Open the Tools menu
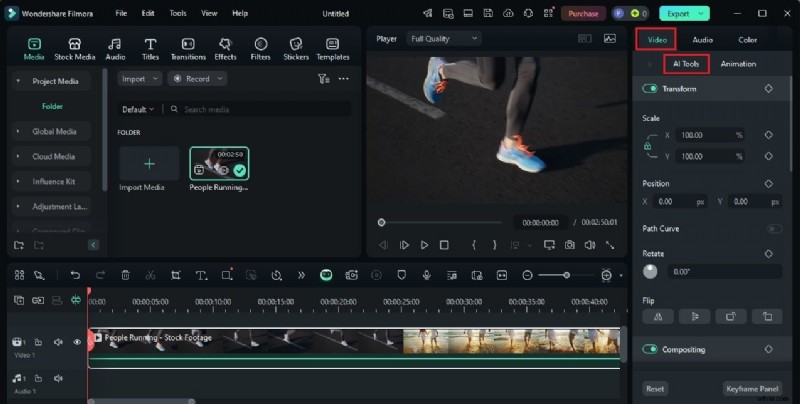Image resolution: width=800 pixels, height=404 pixels. 177,13
